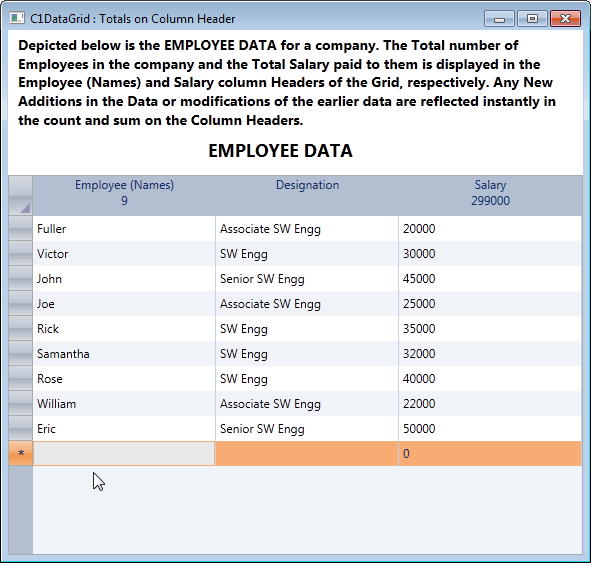Select the William row header
This screenshot has height=563, width=591.
[21, 403]
